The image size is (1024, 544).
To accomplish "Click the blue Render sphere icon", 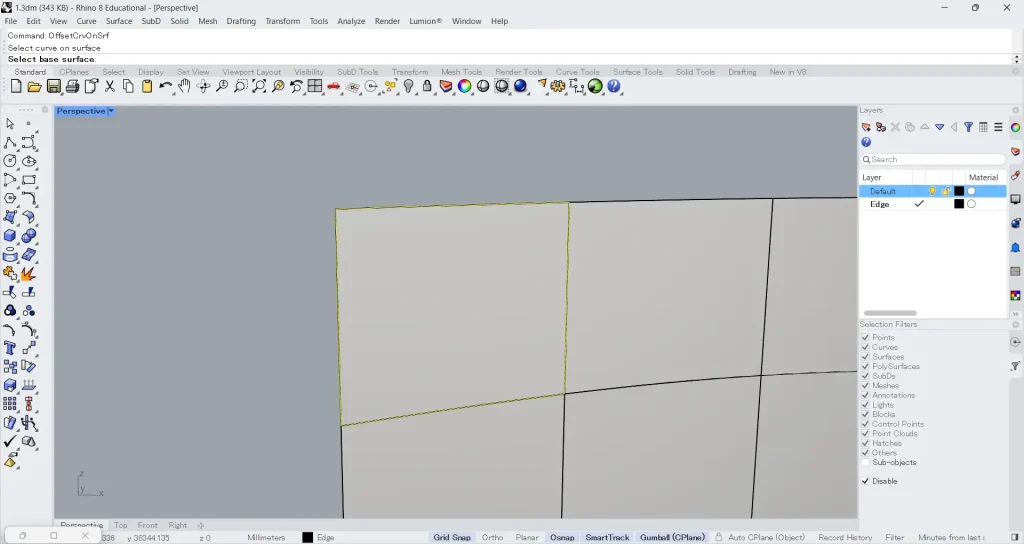I will (520, 86).
